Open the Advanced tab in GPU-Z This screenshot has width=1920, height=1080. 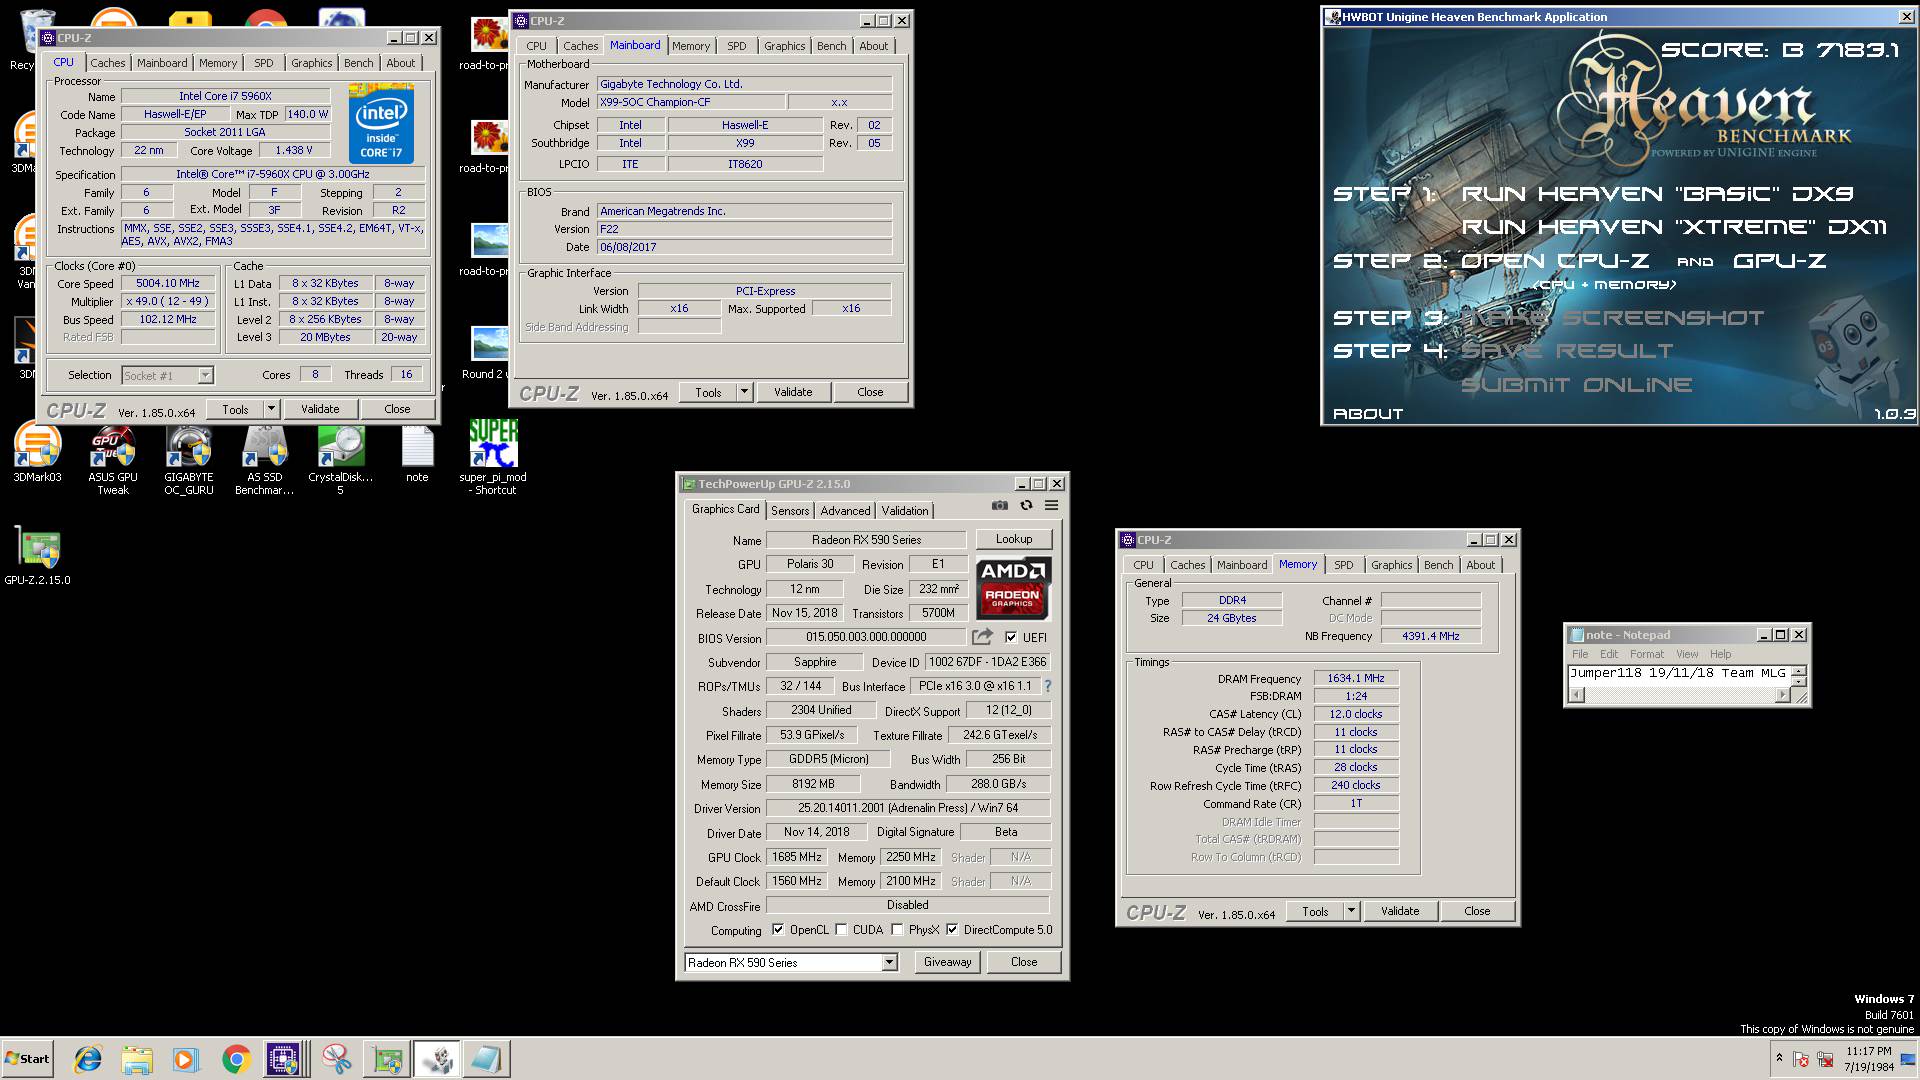[845, 510]
